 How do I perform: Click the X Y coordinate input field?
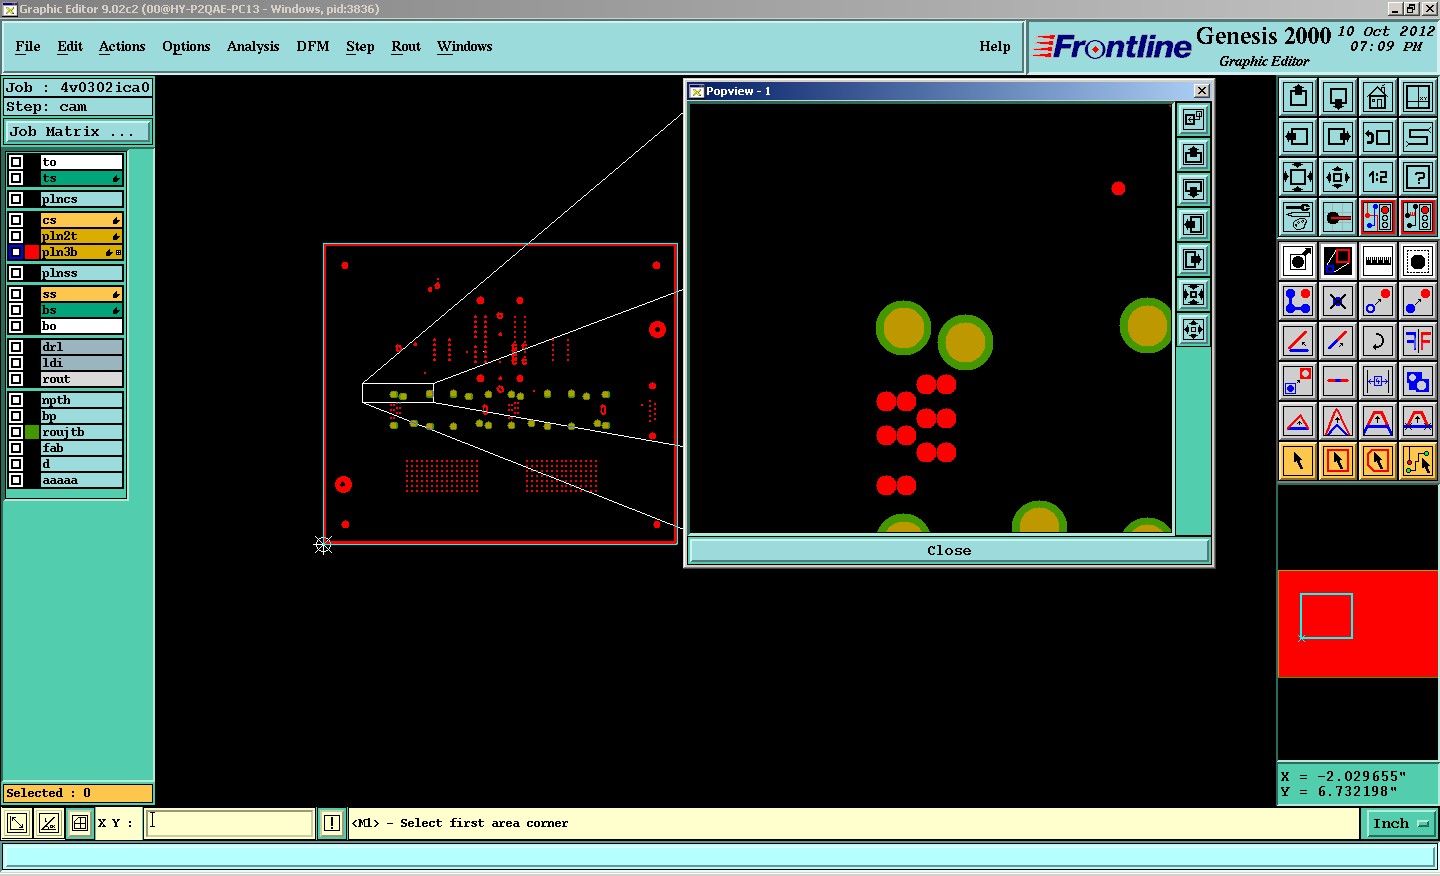click(x=230, y=823)
